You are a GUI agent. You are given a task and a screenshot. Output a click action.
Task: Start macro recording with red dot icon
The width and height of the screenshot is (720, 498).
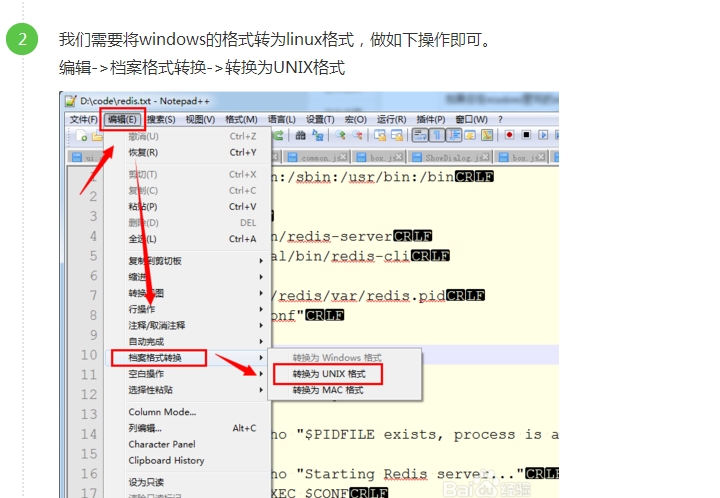coord(509,135)
